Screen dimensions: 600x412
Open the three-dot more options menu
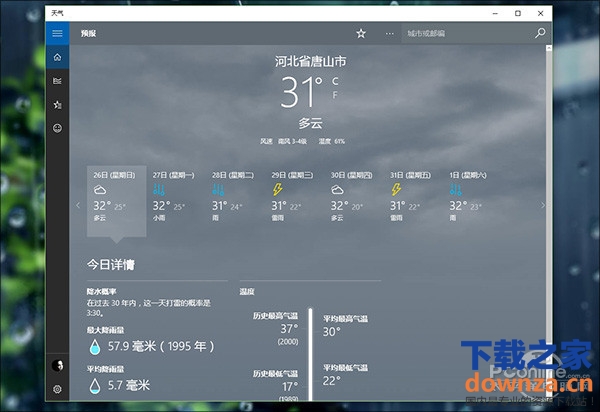pyautogui.click(x=390, y=34)
